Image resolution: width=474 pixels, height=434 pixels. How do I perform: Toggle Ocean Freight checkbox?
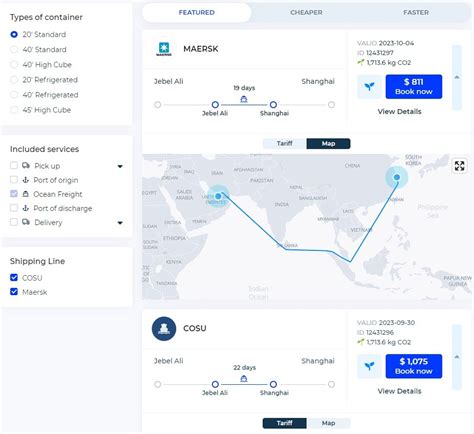(14, 194)
